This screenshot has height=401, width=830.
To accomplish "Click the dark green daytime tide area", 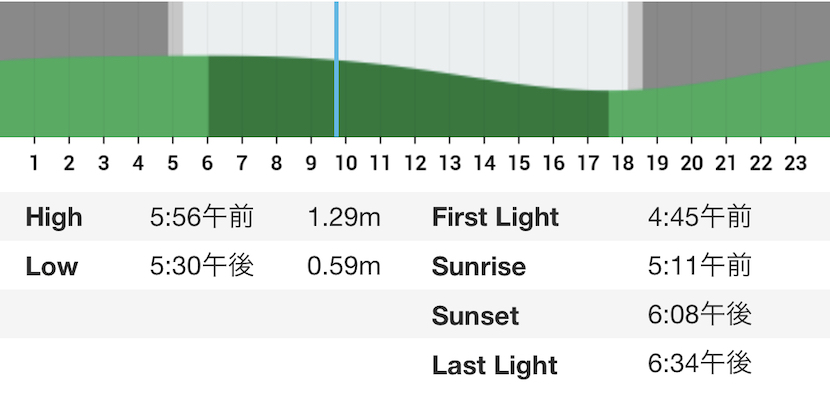I will (x=408, y=106).
